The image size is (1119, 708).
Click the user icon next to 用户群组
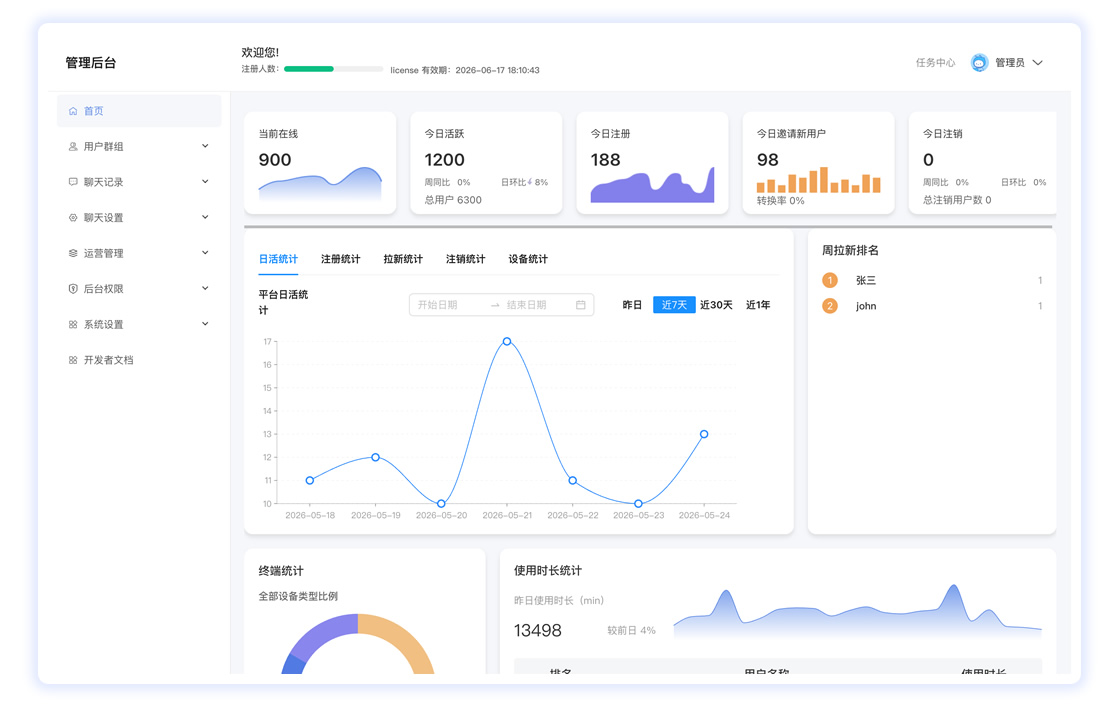pyautogui.click(x=73, y=146)
